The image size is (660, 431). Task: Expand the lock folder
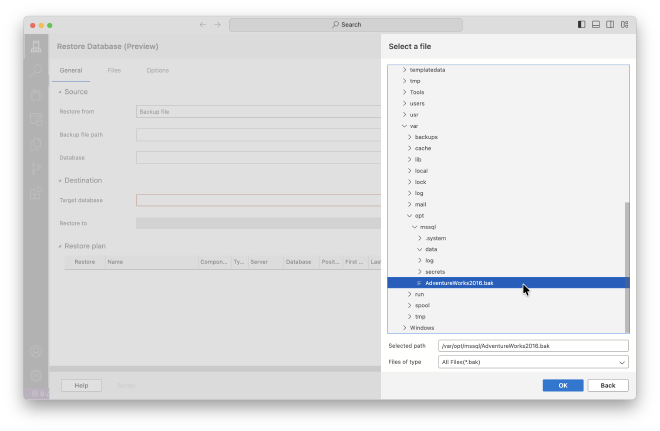409,182
